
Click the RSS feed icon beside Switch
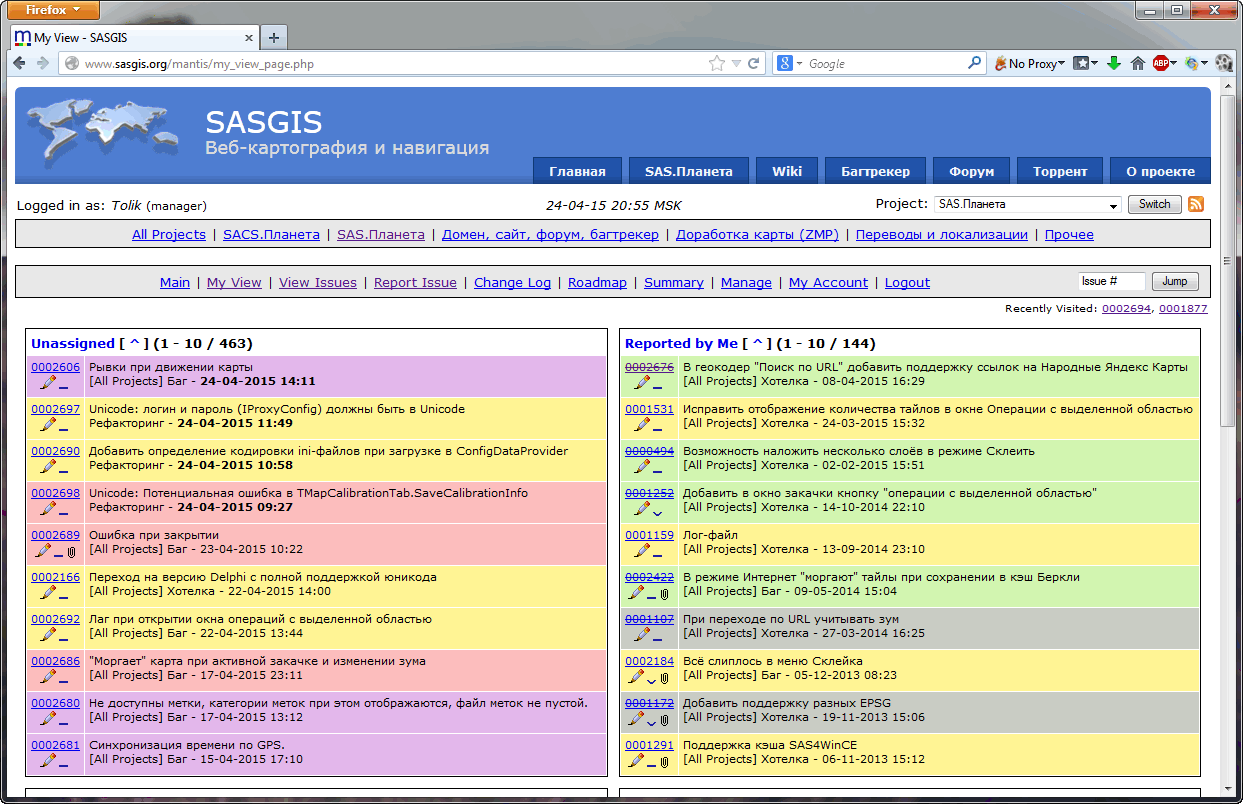[1195, 204]
